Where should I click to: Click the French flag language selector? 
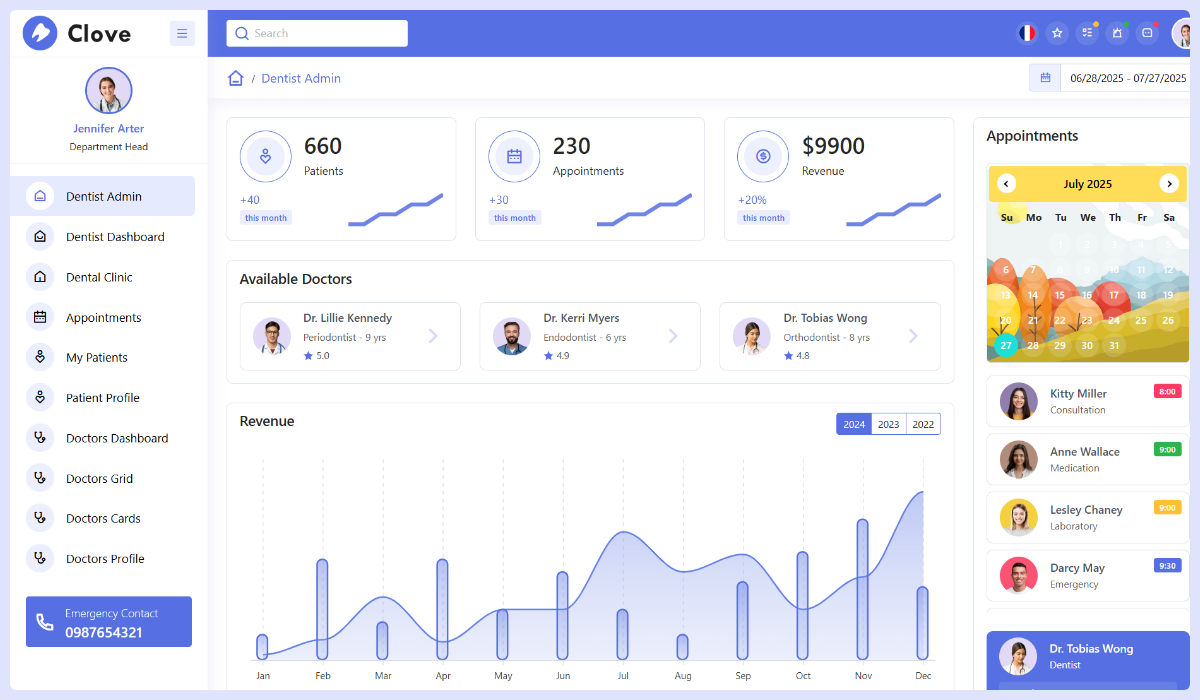(1027, 33)
